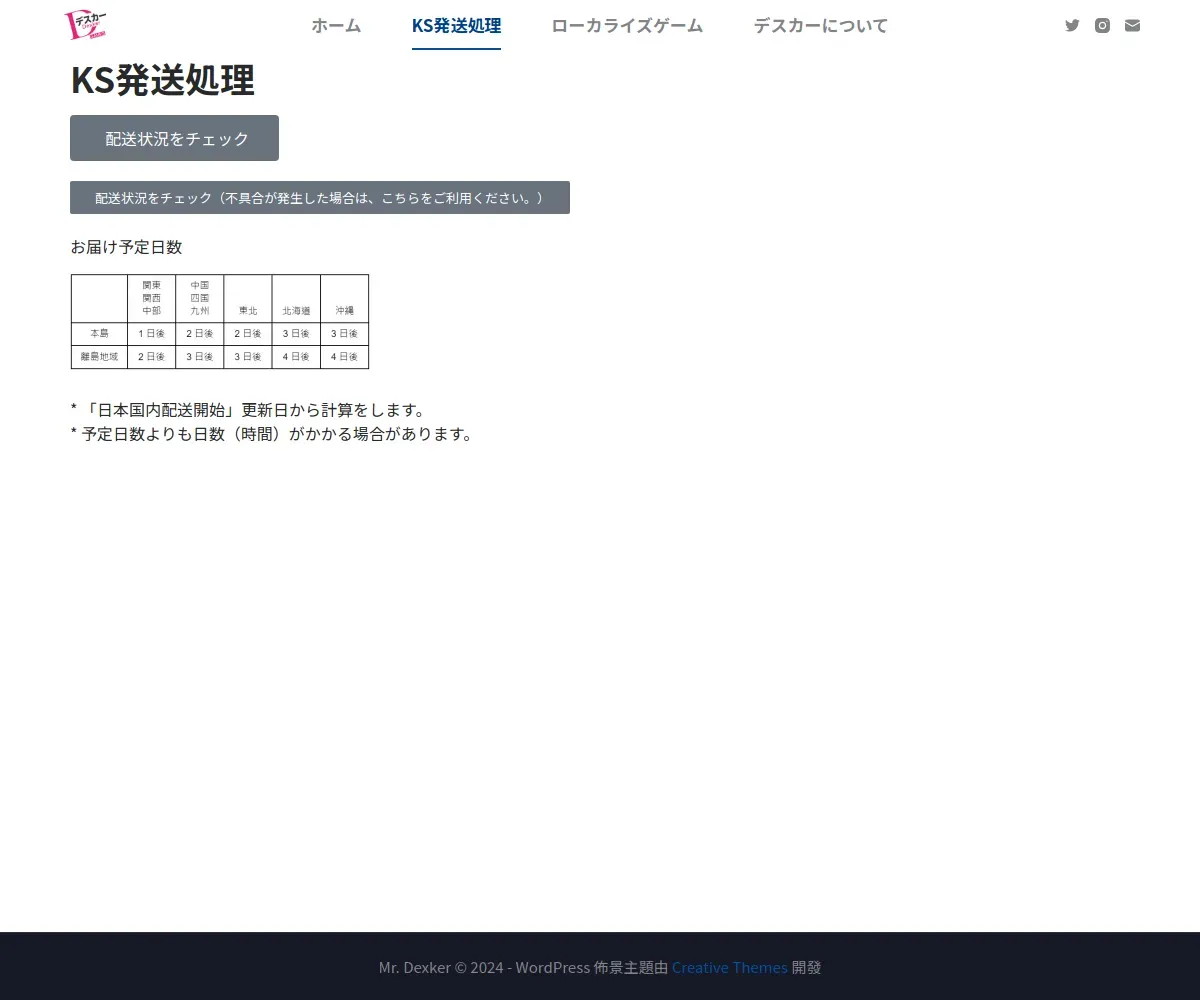This screenshot has width=1200, height=1000.
Task: Click the 北海道 column header in table
Action: (x=296, y=311)
